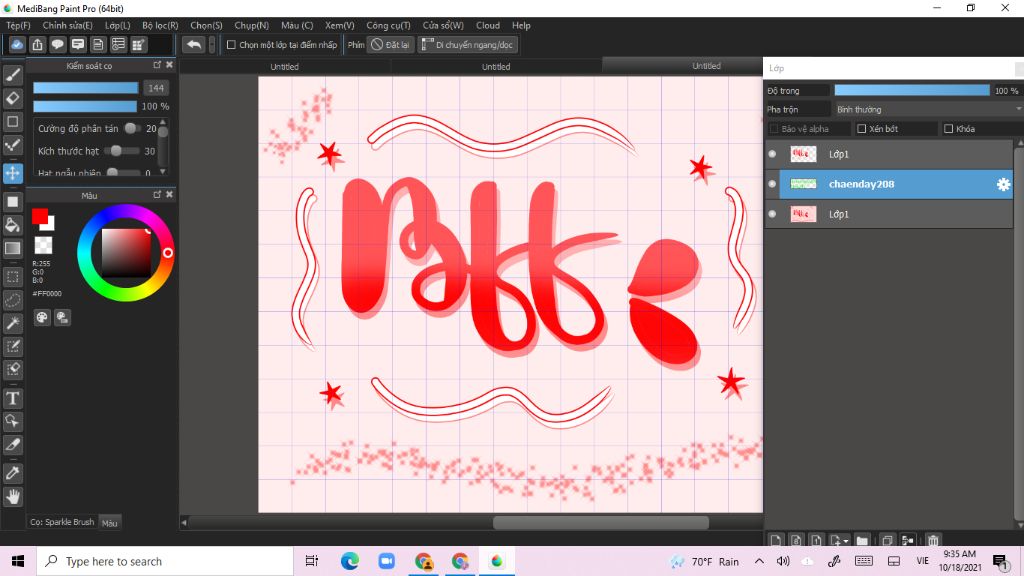The width and height of the screenshot is (1024, 576).
Task: Toggle the 'Bảo vệ alpha' checkbox
Action: pyautogui.click(x=774, y=129)
